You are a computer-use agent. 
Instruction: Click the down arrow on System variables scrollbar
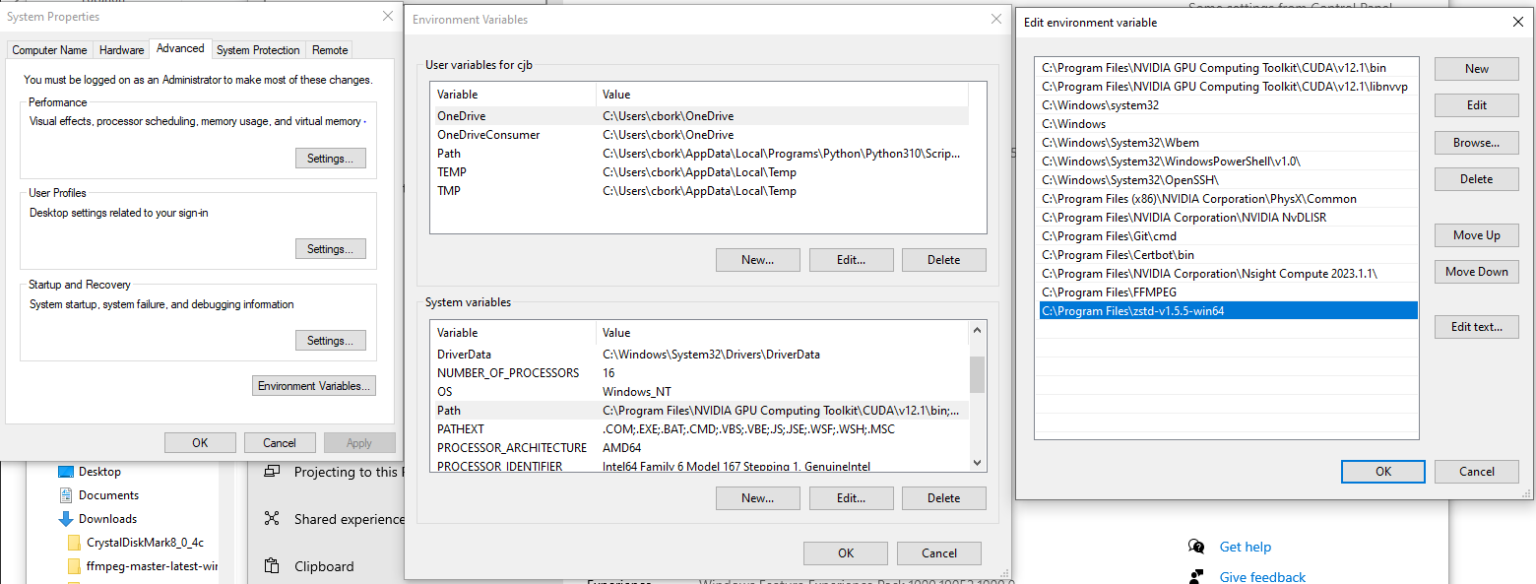[x=978, y=463]
